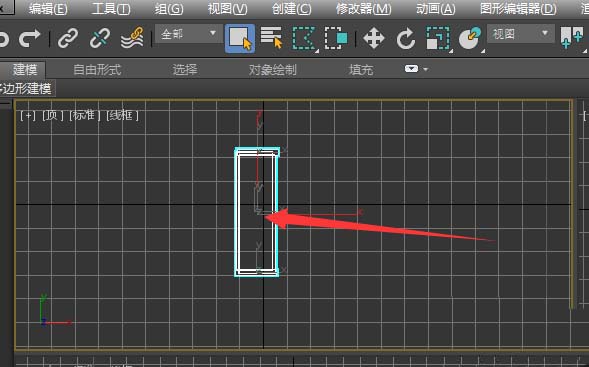Click the viewport [+] general menu label
This screenshot has width=589, height=367.
coord(28,115)
